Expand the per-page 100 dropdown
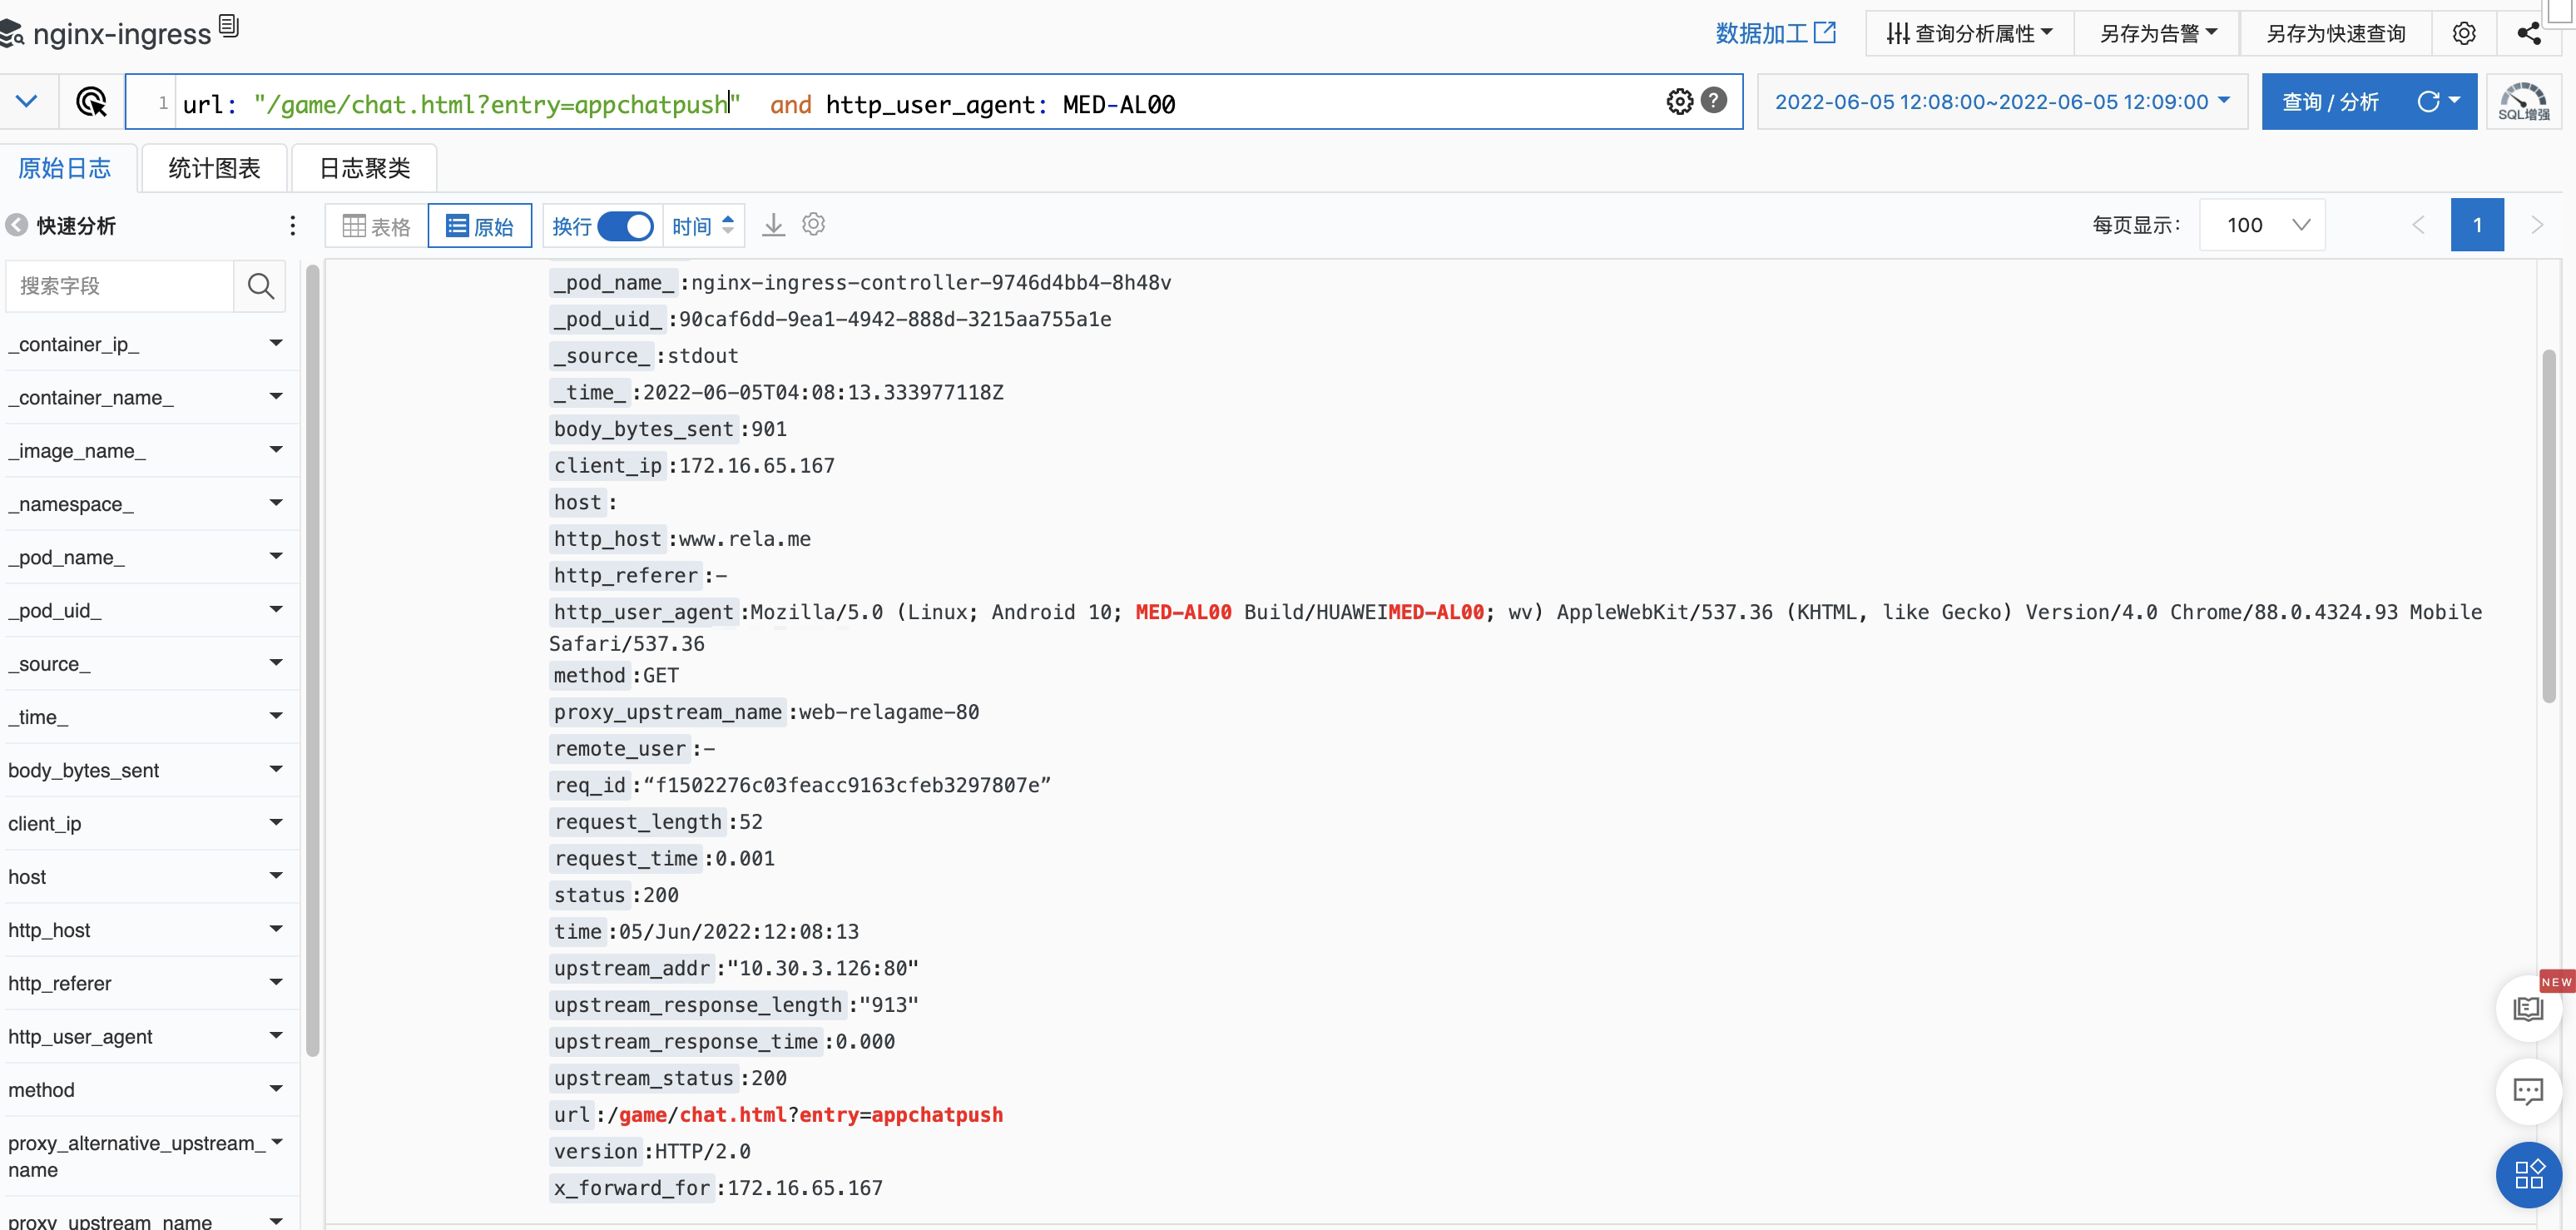The image size is (2576, 1230). click(x=2263, y=225)
